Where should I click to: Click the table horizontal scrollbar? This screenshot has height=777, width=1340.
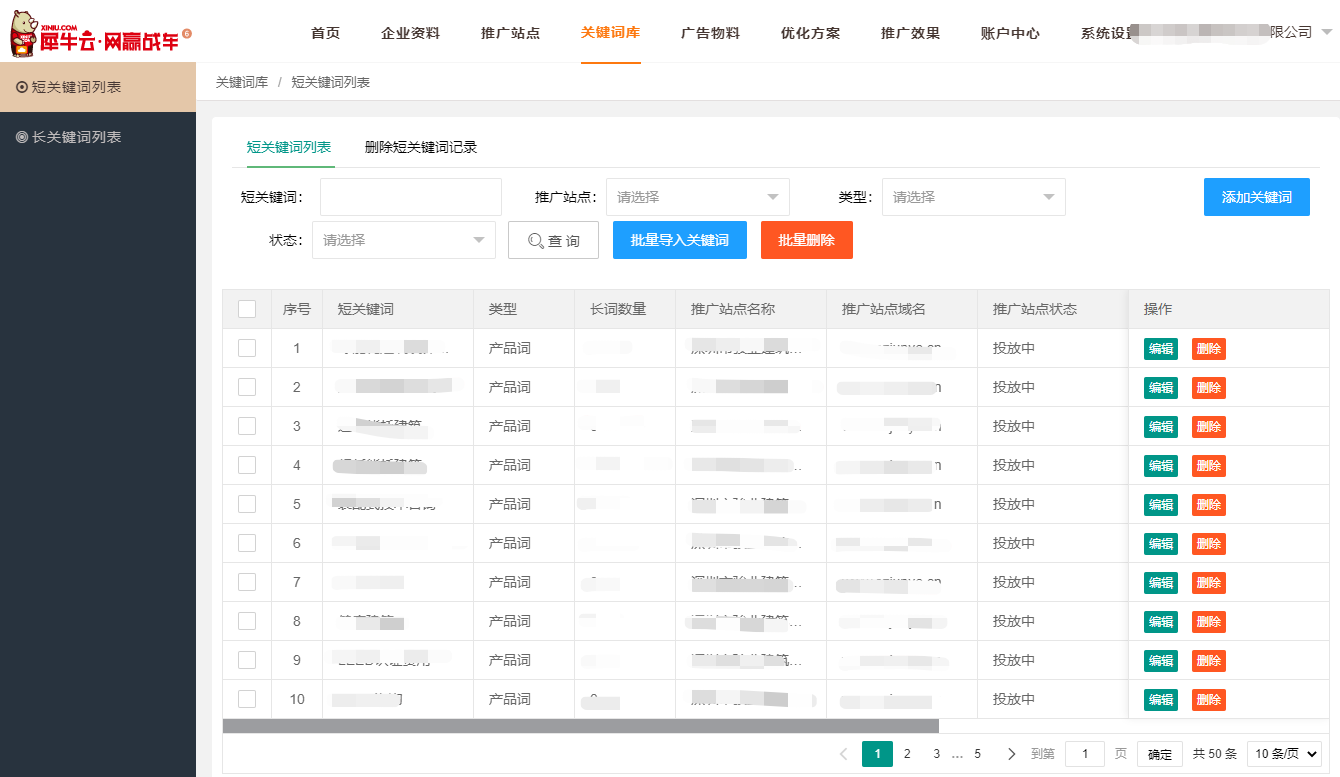(x=581, y=726)
